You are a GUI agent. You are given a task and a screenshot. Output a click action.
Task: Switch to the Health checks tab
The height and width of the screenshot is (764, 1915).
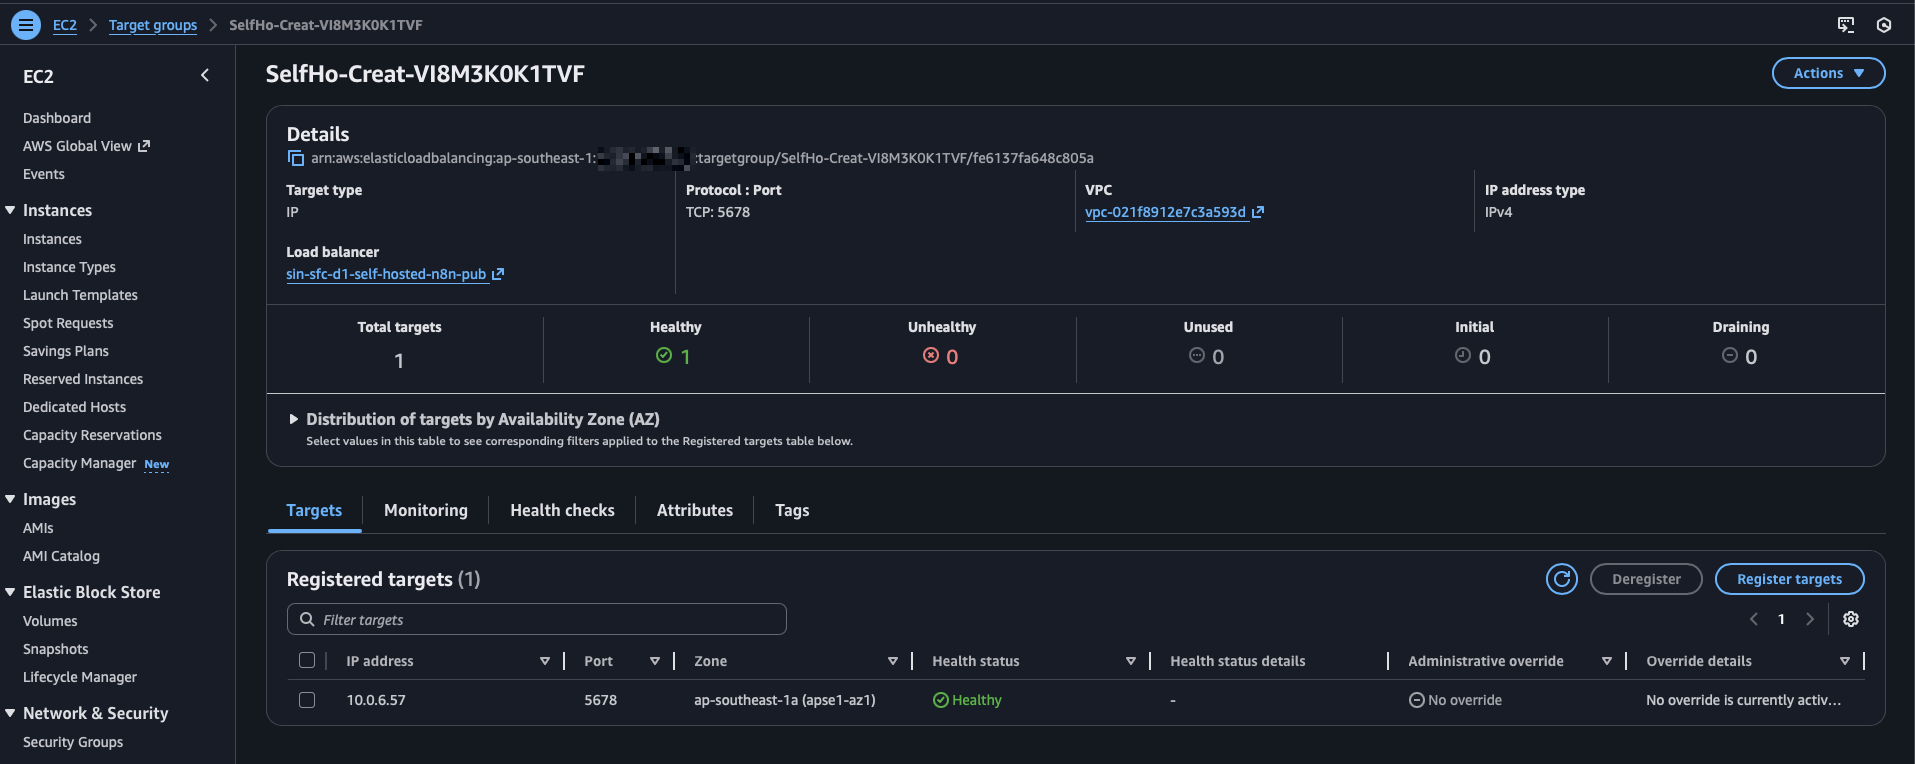click(x=562, y=510)
